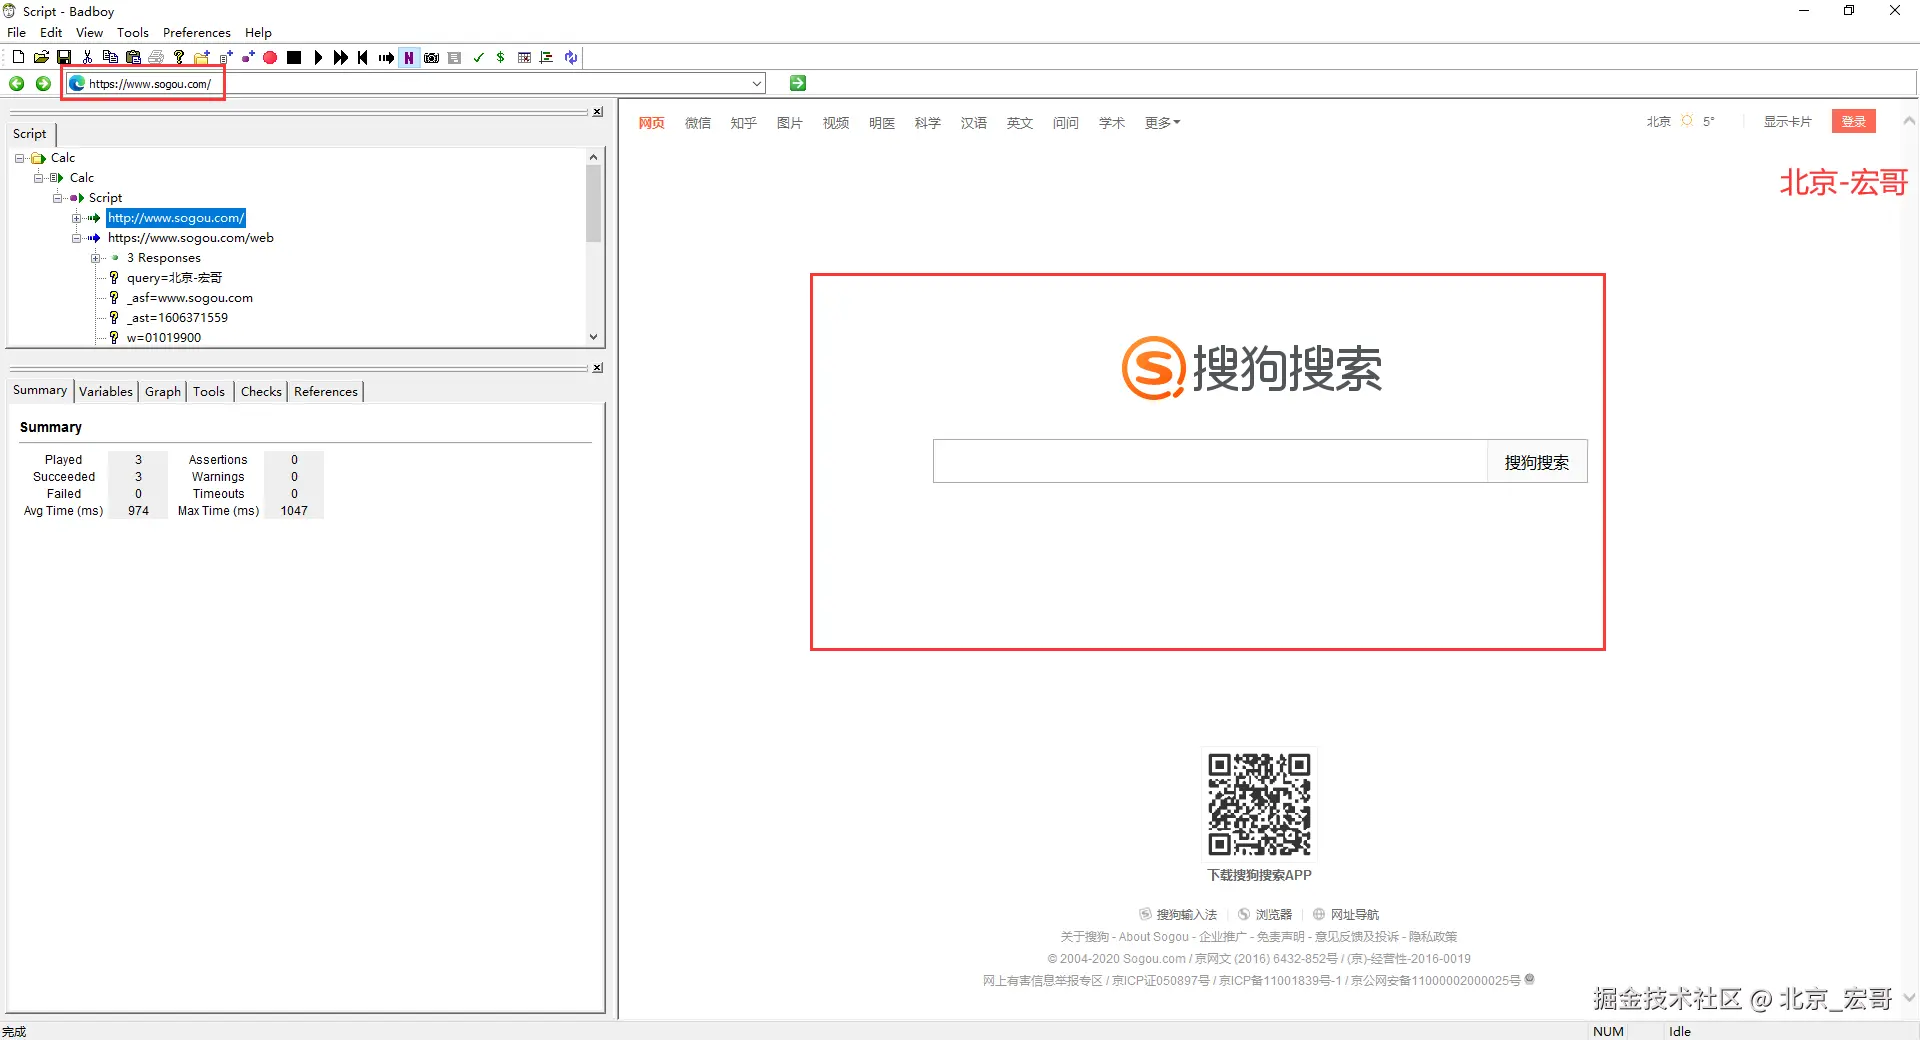Open the Tools tab in lower pane

[x=209, y=392]
